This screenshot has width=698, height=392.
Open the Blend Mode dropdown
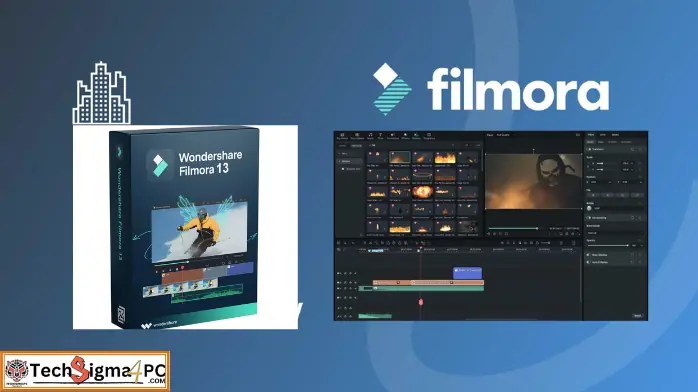tap(615, 233)
